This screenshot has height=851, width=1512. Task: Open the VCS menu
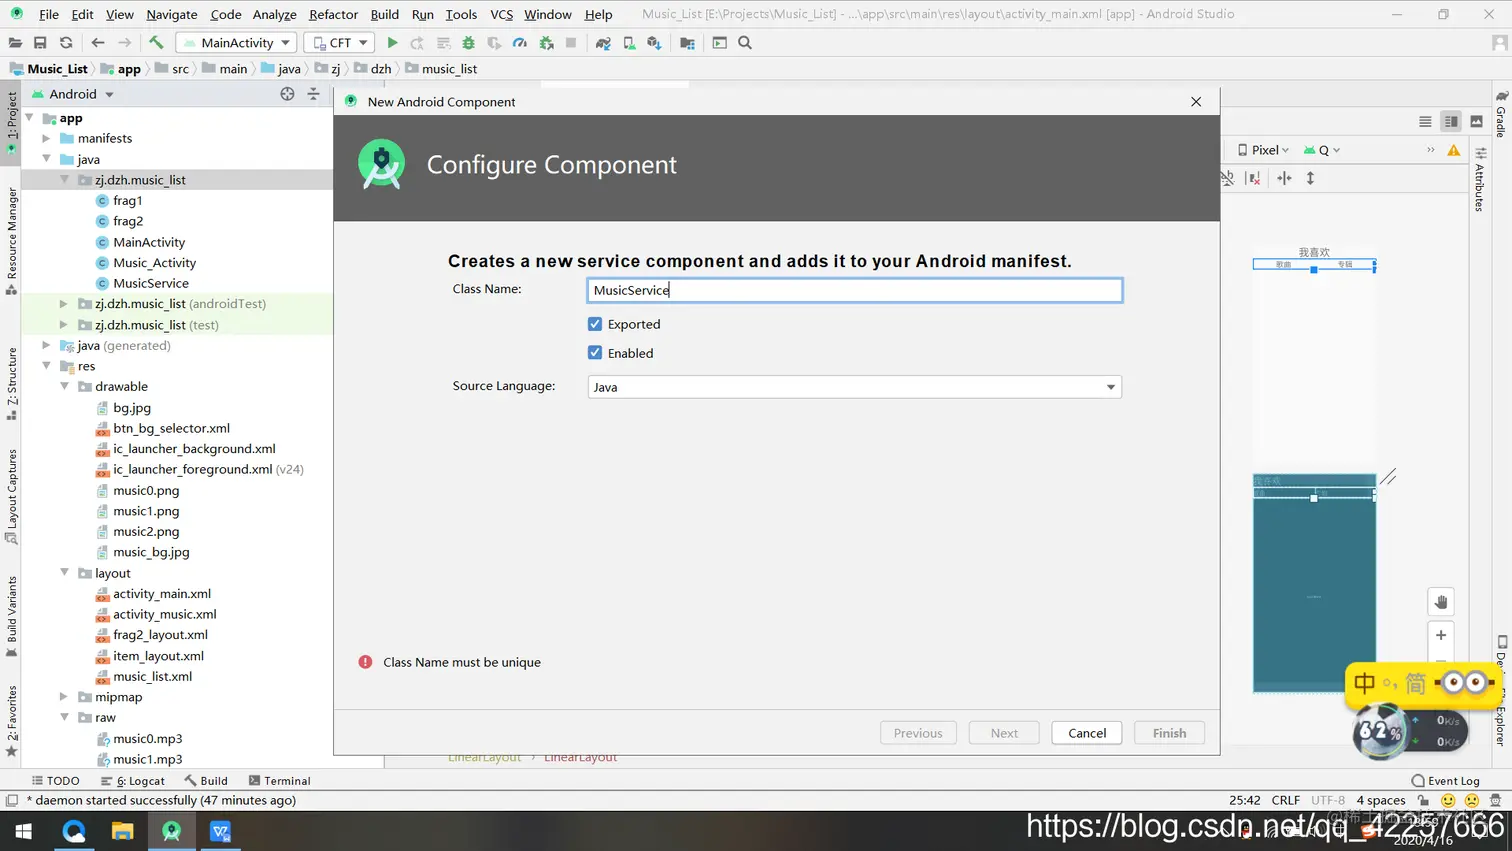point(501,14)
